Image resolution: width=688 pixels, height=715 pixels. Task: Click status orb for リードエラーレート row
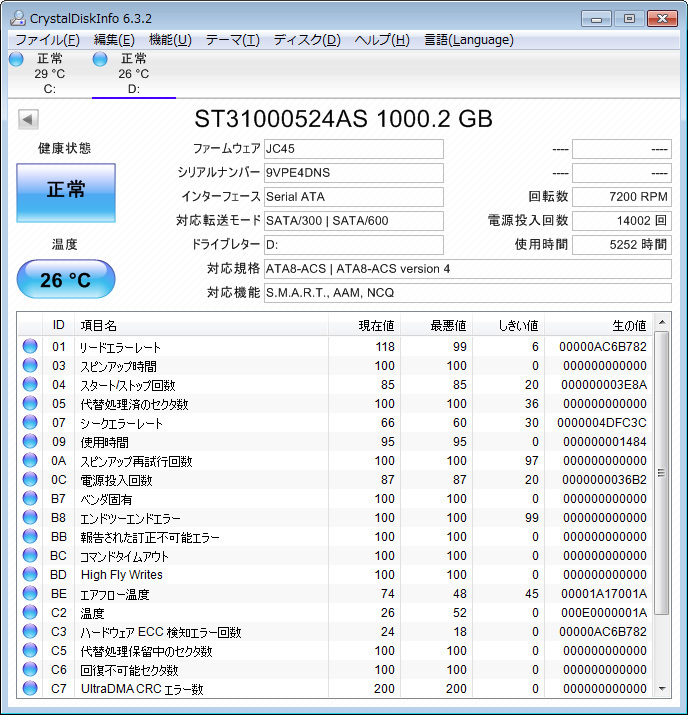click(30, 347)
